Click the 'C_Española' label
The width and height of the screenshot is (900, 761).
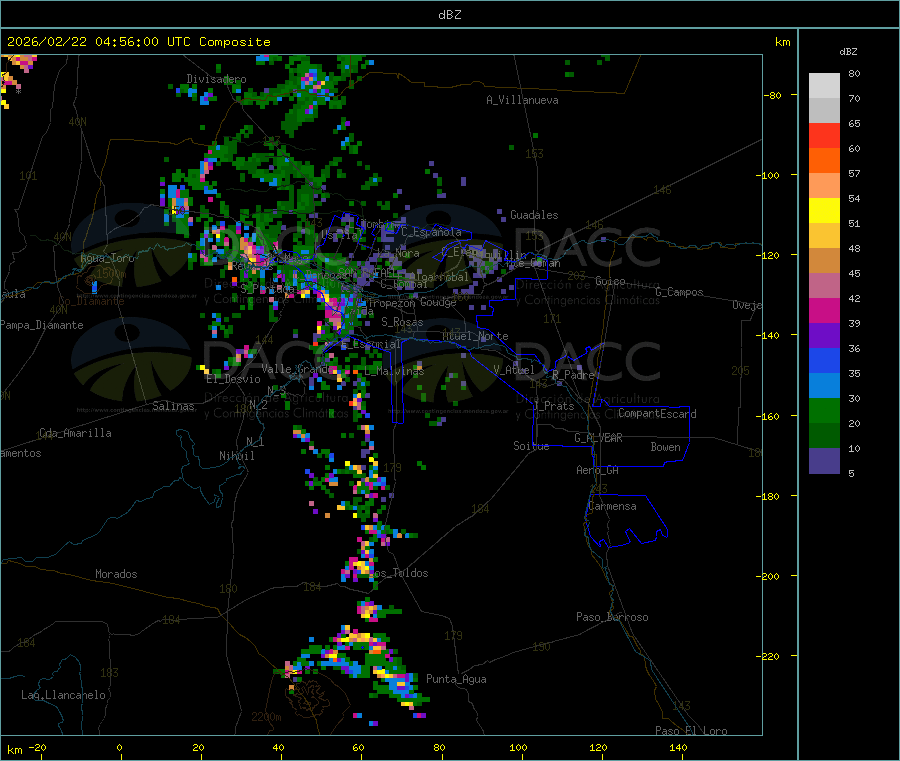[431, 232]
